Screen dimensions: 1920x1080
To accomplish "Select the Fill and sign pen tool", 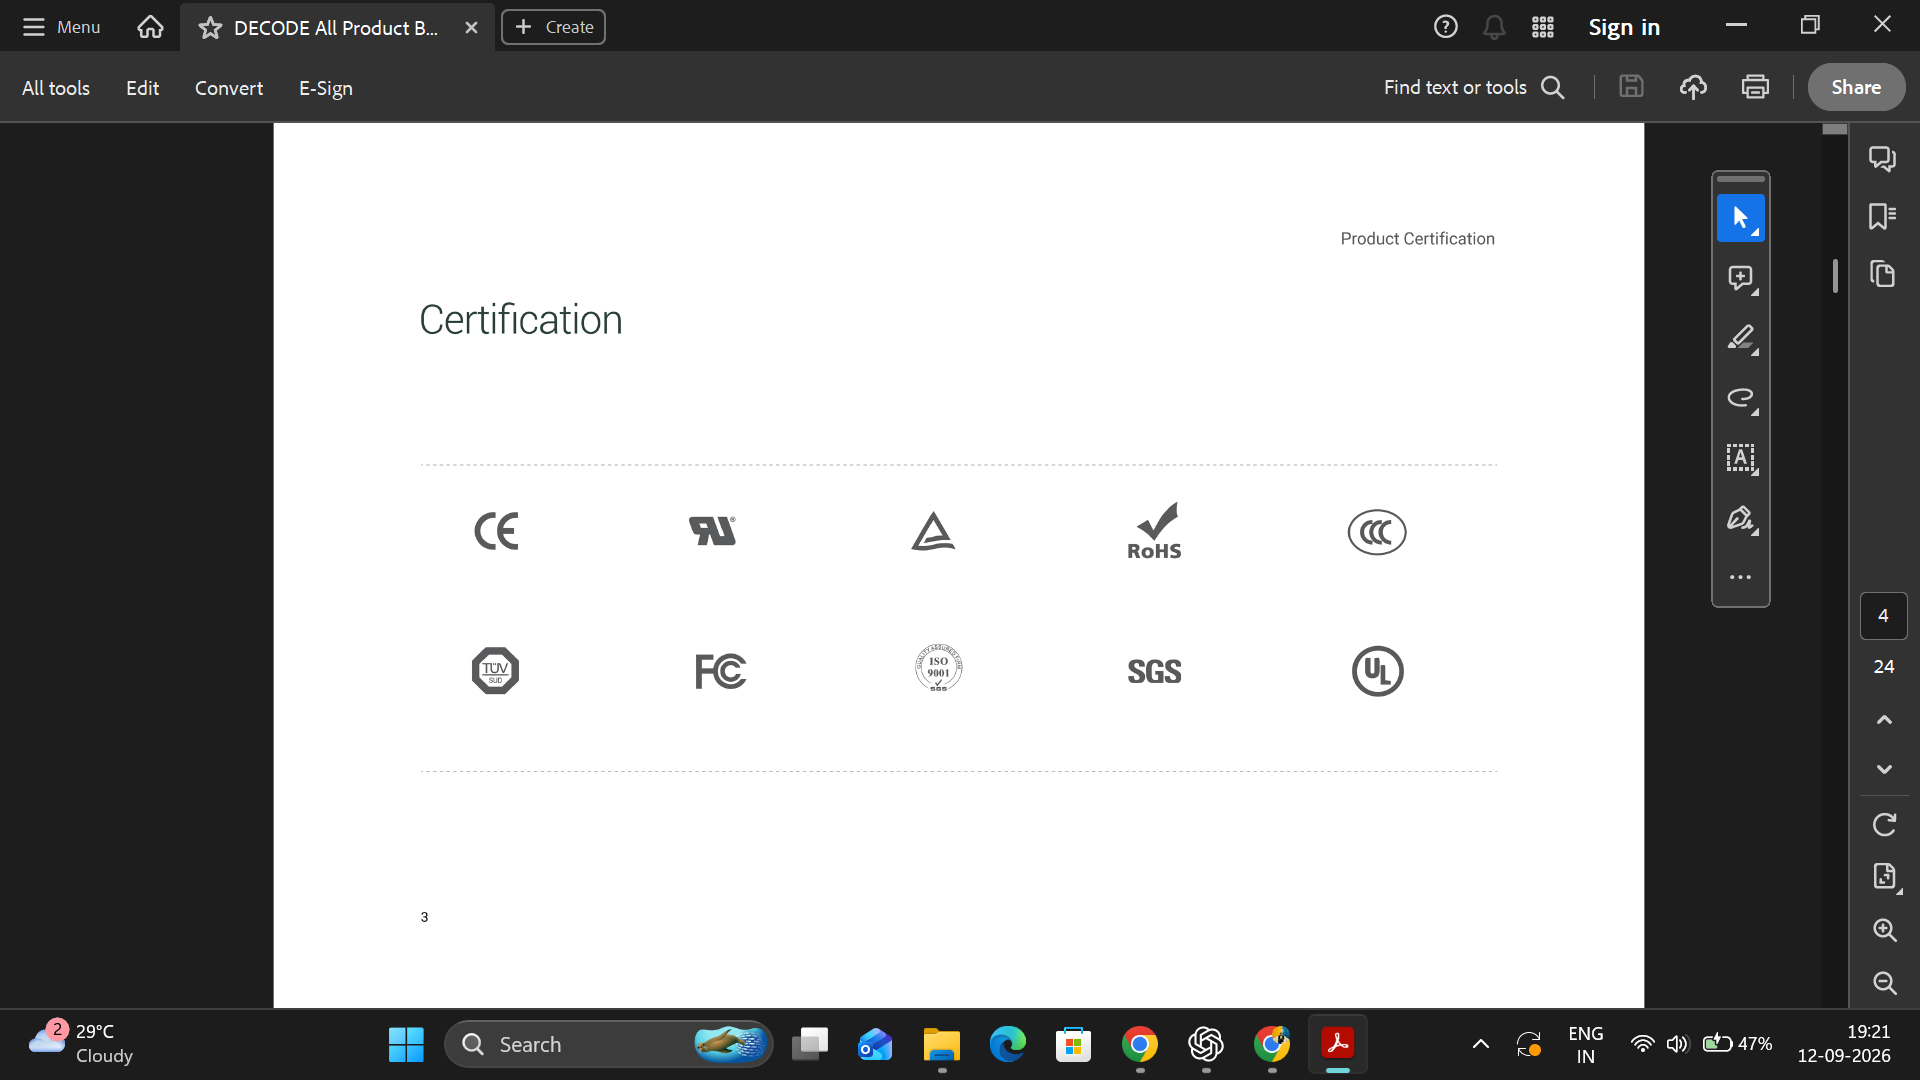I will tap(1741, 518).
